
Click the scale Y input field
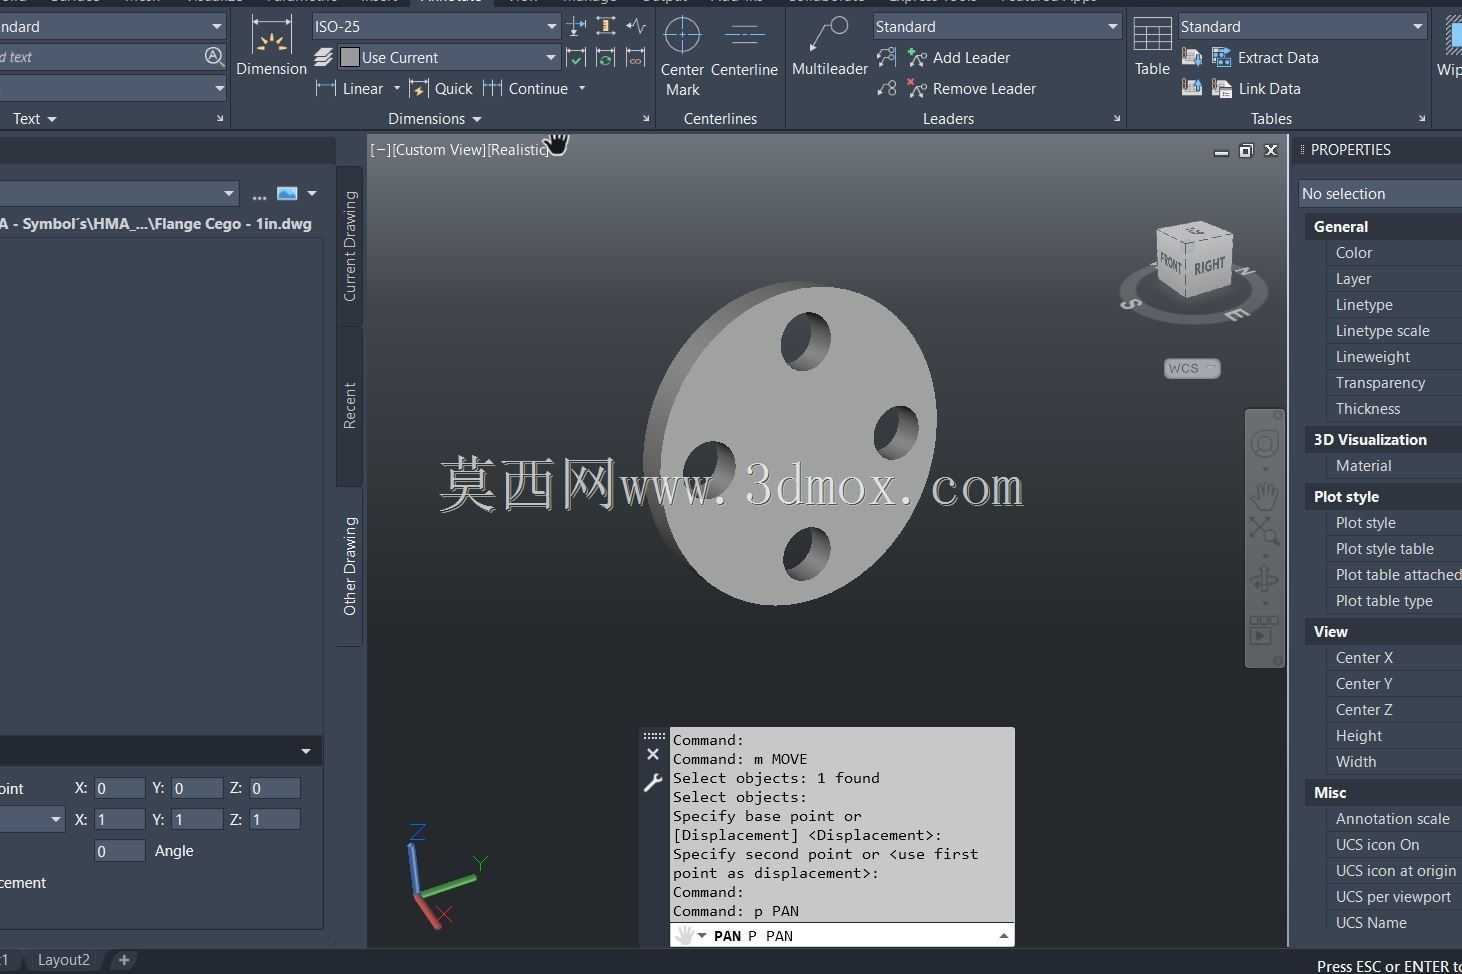click(197, 819)
